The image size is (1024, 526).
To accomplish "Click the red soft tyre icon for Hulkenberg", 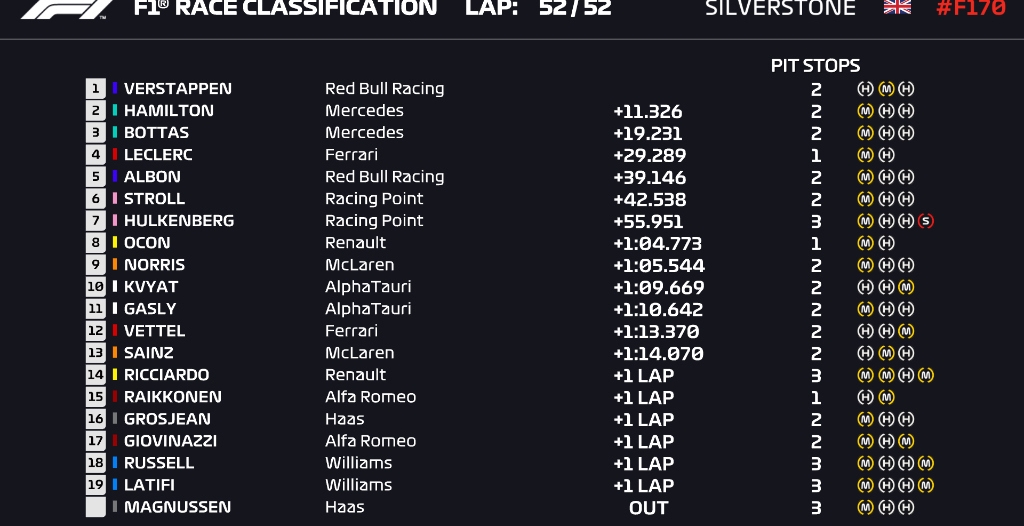I will tap(926, 221).
